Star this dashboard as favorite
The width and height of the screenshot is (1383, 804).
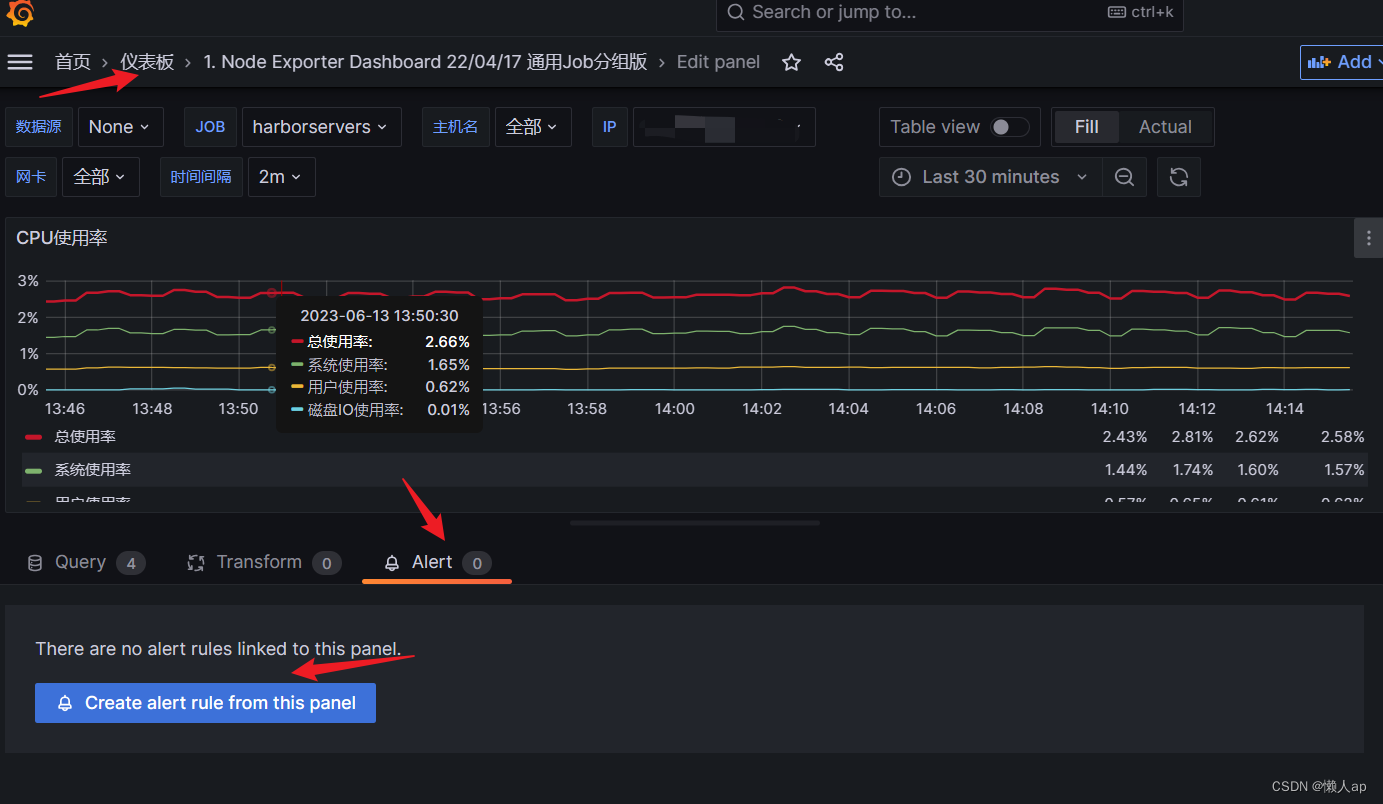tap(791, 63)
